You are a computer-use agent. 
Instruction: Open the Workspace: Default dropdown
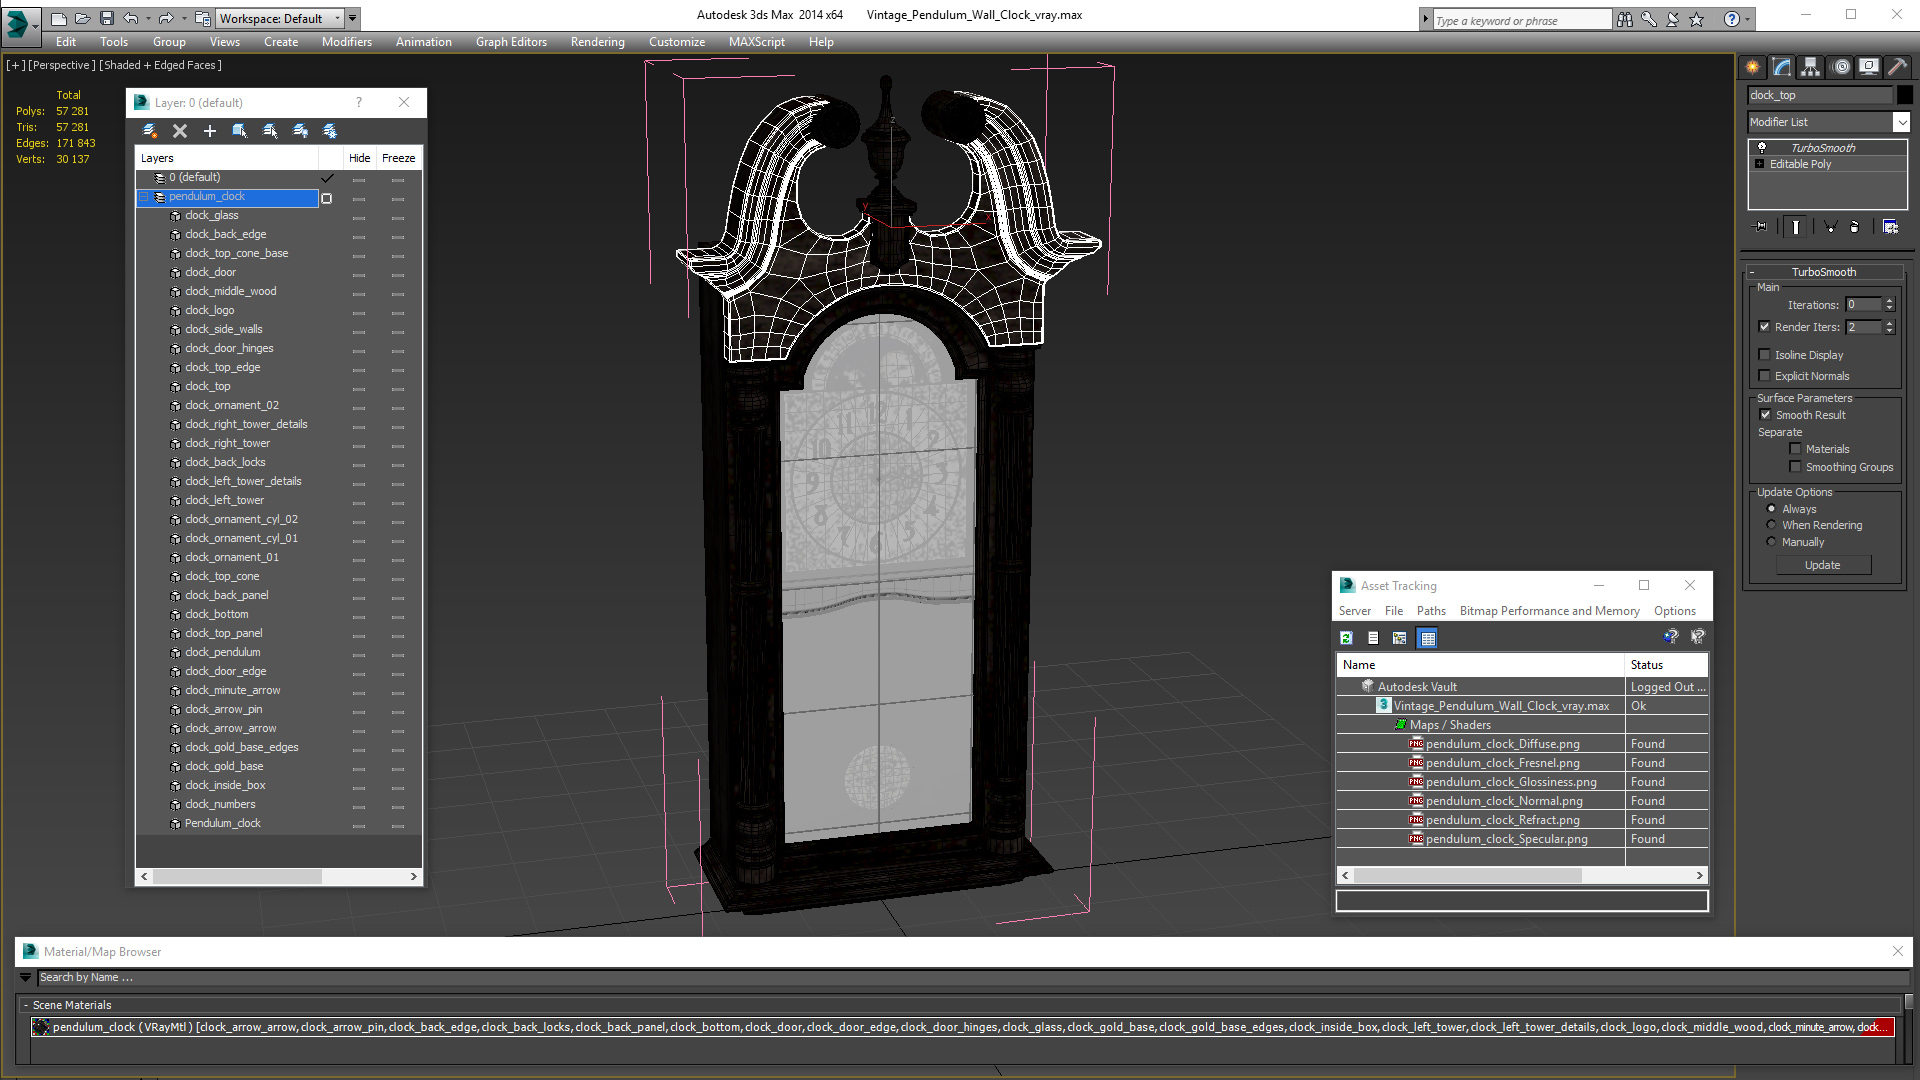click(280, 18)
